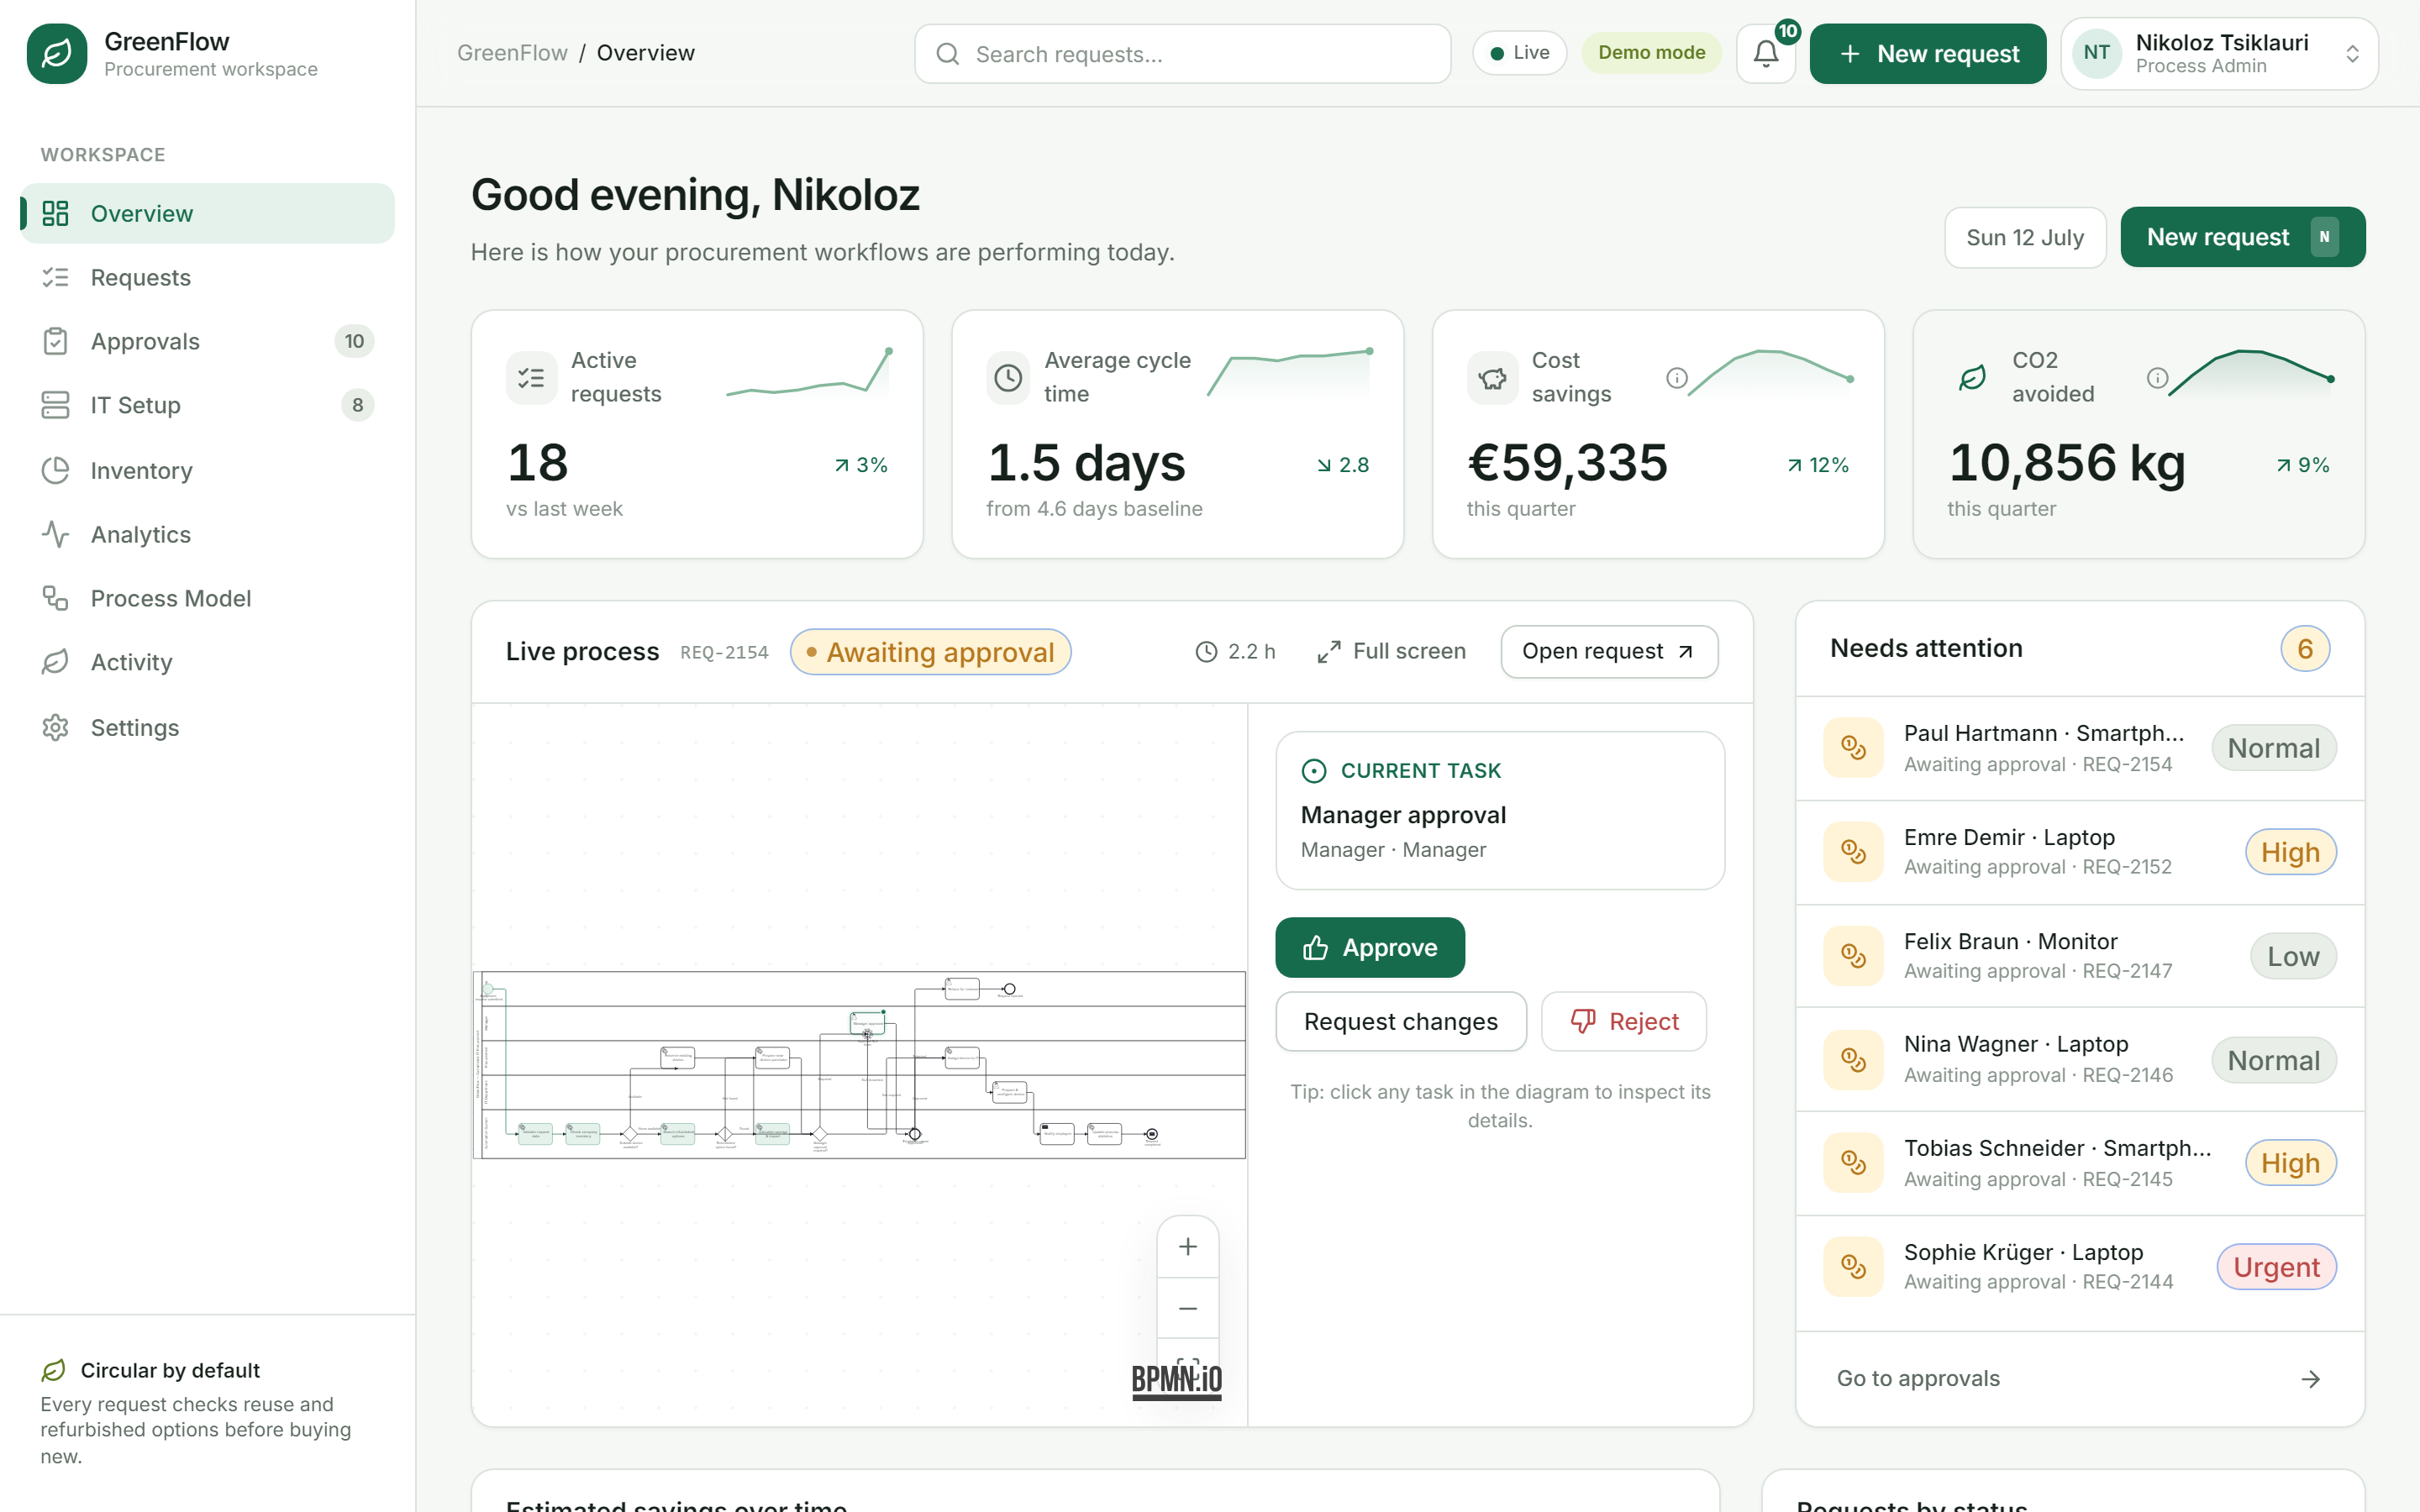
Task: Click the New request button in top bar
Action: click(1927, 53)
